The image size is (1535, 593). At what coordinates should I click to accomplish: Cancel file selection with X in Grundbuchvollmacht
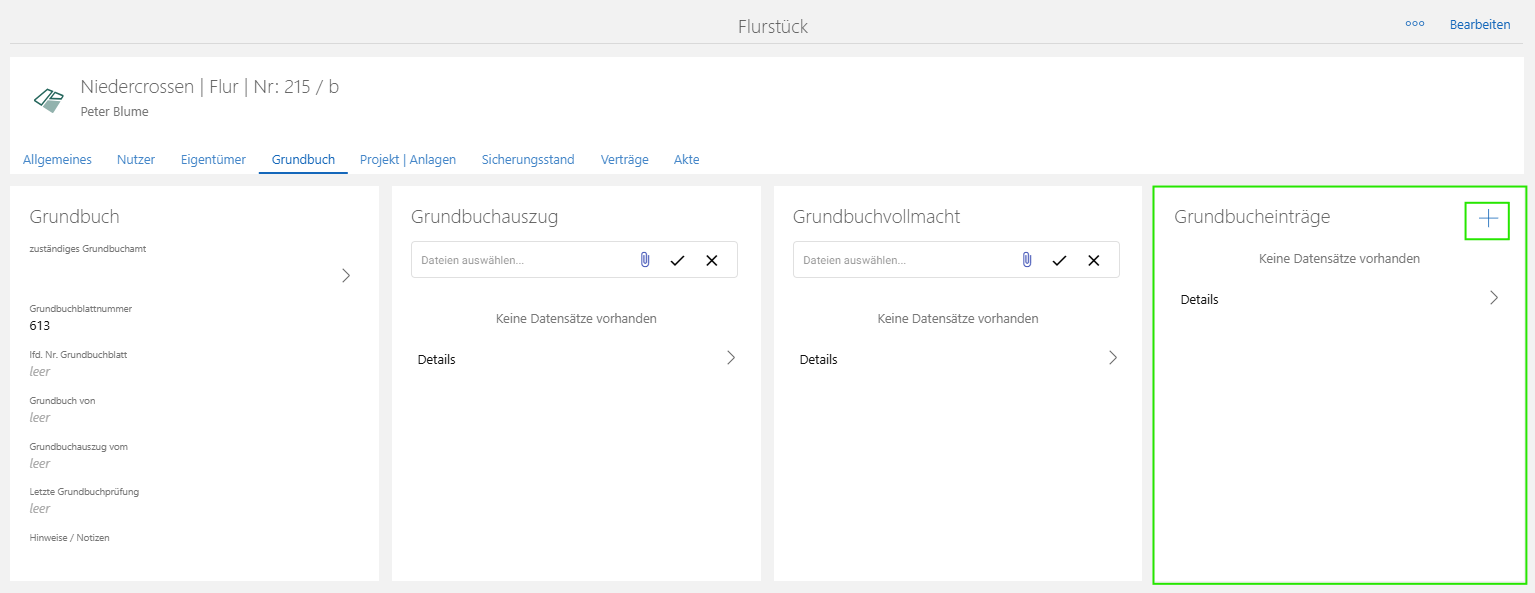pos(1094,260)
